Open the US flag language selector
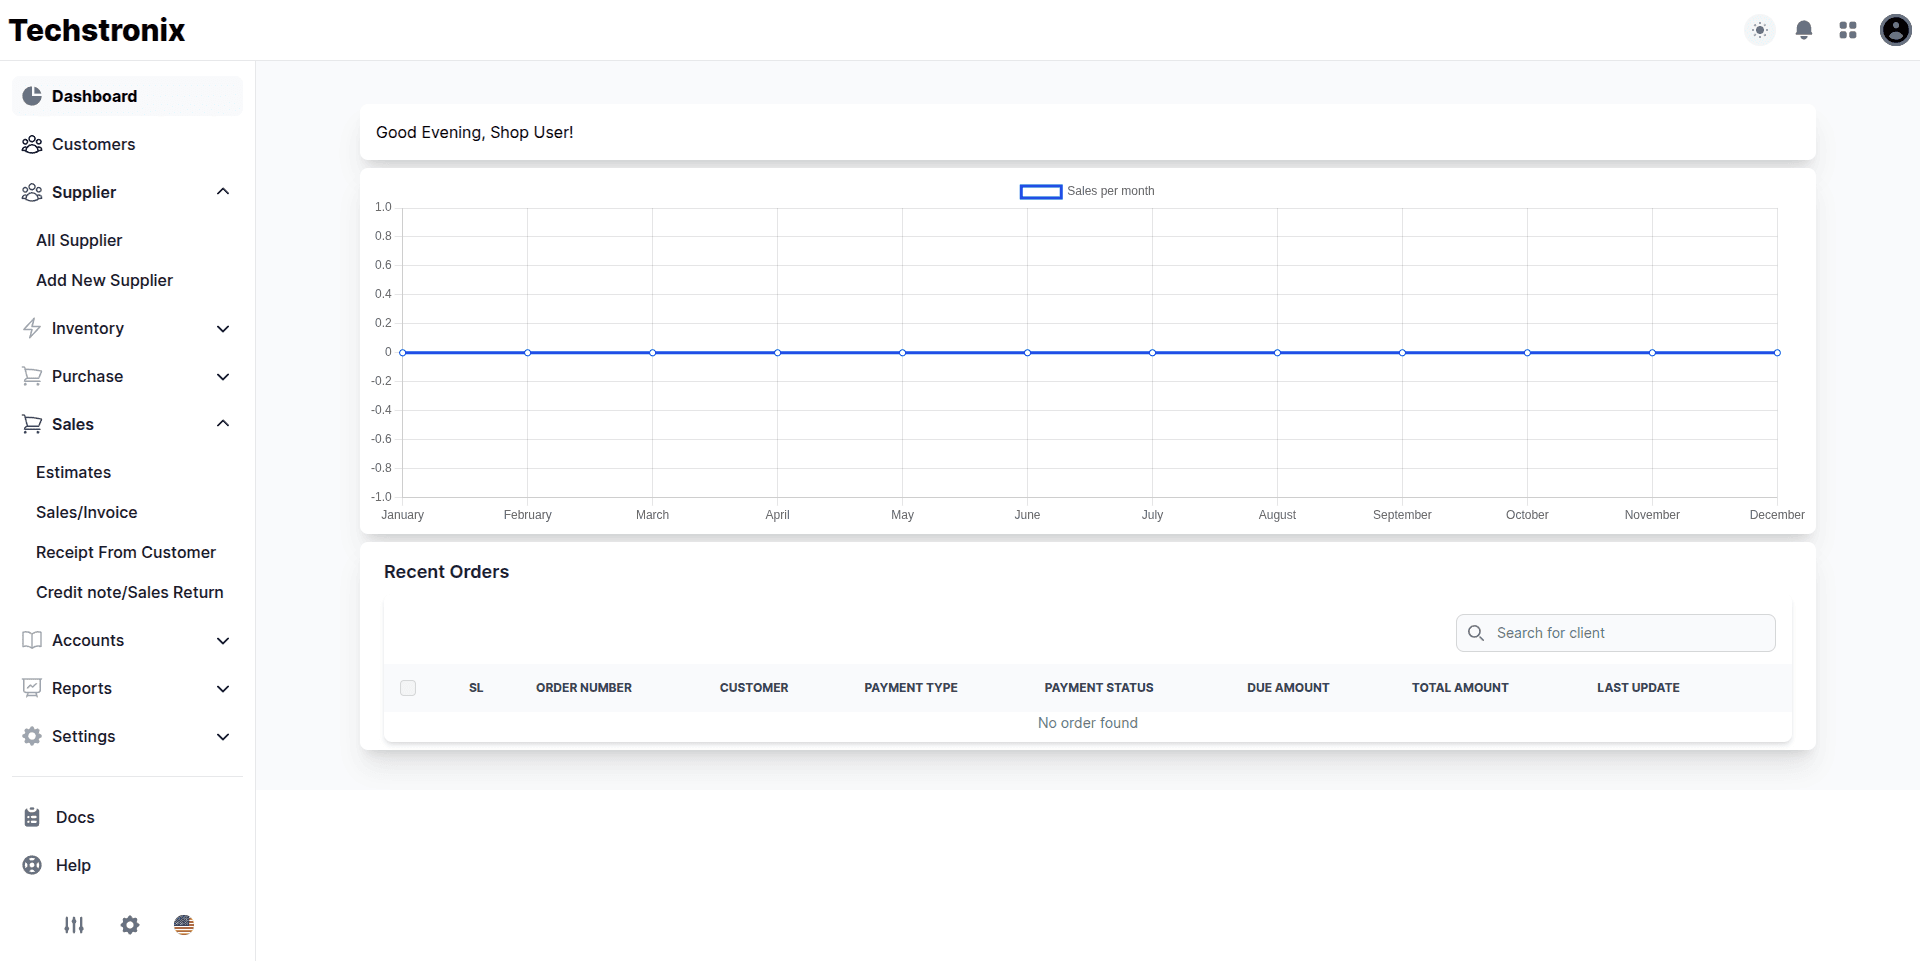The image size is (1920, 961). (x=184, y=925)
